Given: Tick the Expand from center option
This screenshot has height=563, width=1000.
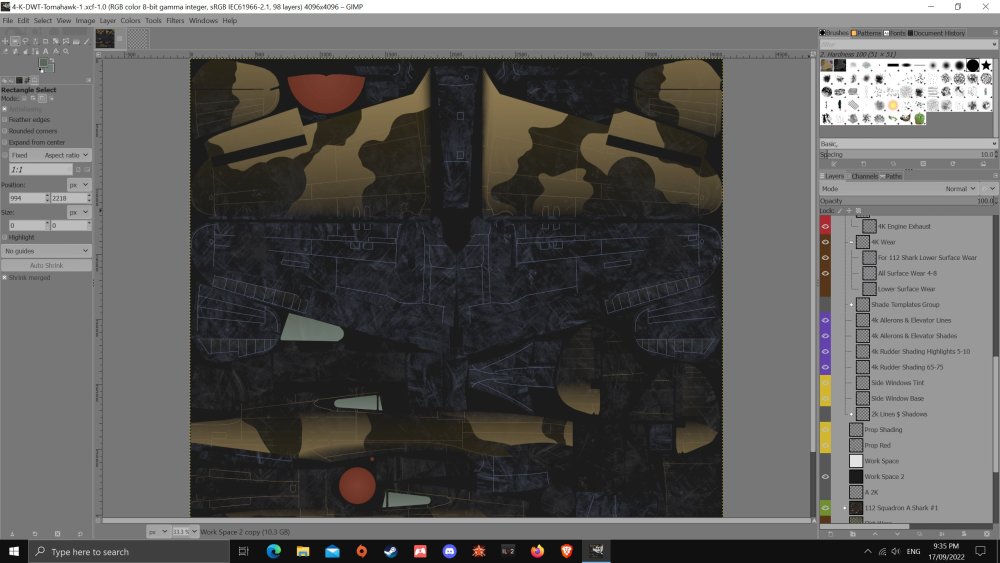Looking at the screenshot, I should point(4,143).
